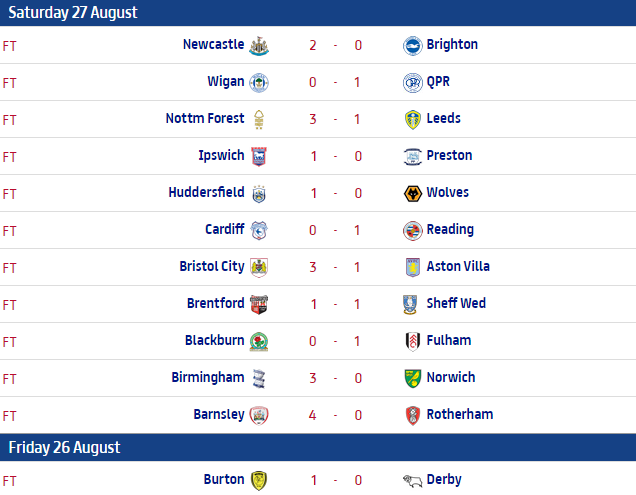This screenshot has height=495, width=636.
Task: Click the Brighton club crest icon
Action: [412, 45]
